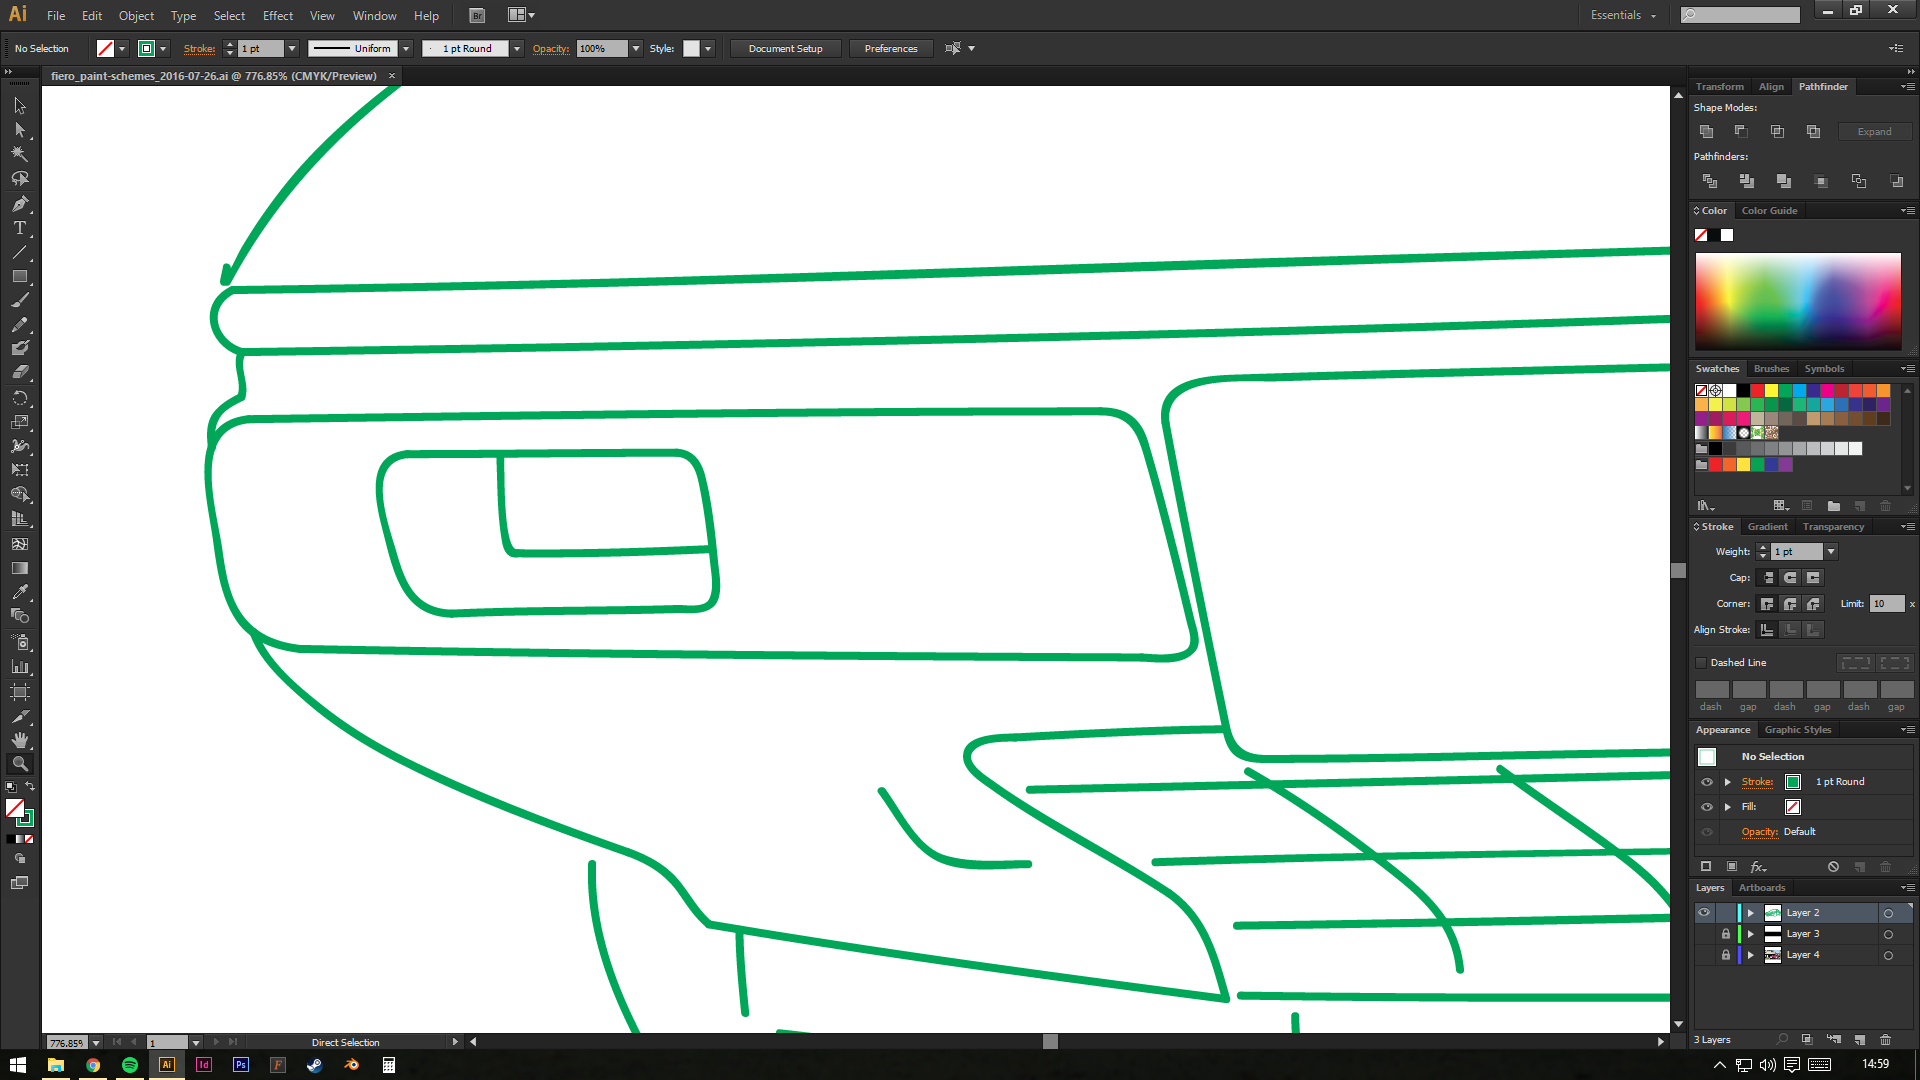1920x1080 pixels.
Task: Expand Layer 3 contents
Action: pyautogui.click(x=1750, y=934)
